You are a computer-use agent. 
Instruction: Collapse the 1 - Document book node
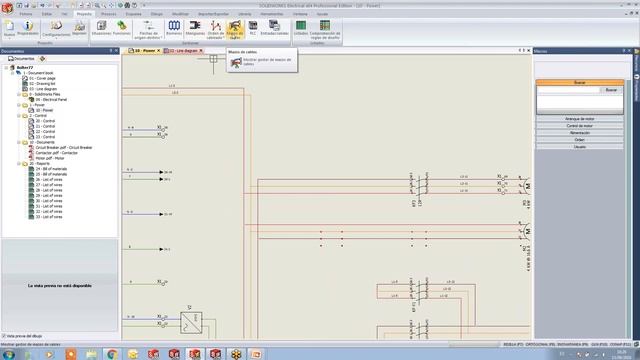tap(13, 73)
